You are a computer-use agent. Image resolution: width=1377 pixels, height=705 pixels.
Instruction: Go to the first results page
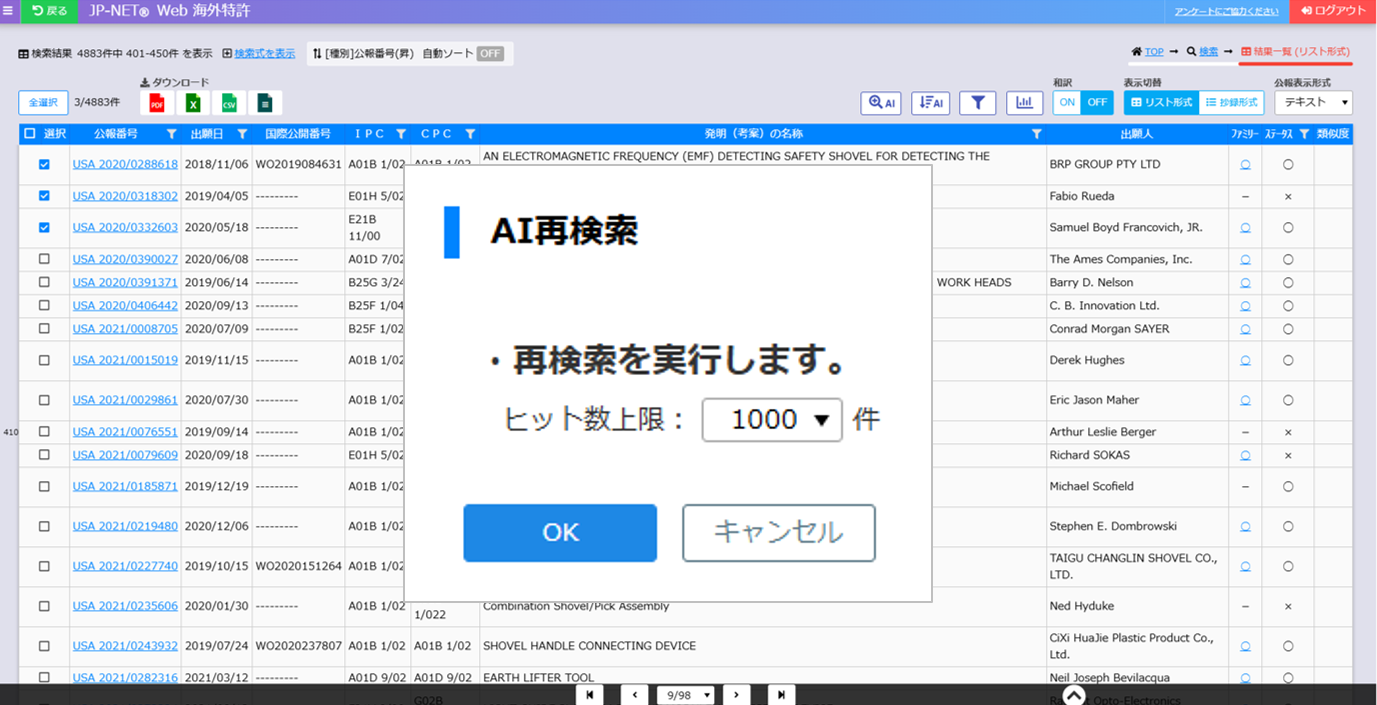[590, 694]
